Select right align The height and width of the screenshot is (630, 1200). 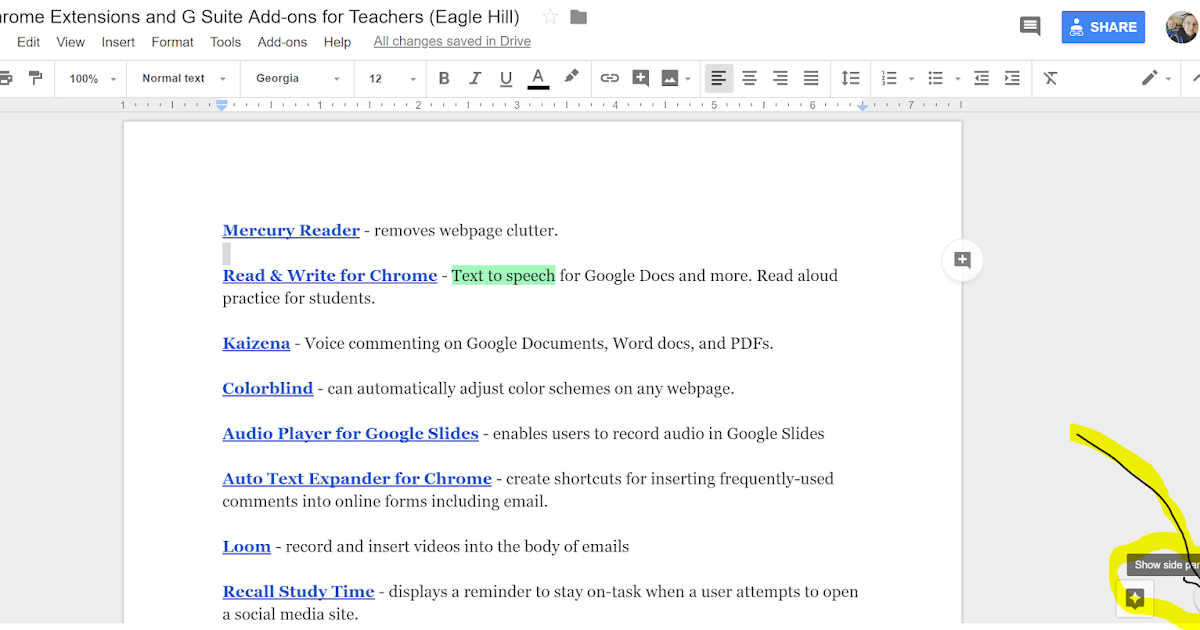click(780, 78)
